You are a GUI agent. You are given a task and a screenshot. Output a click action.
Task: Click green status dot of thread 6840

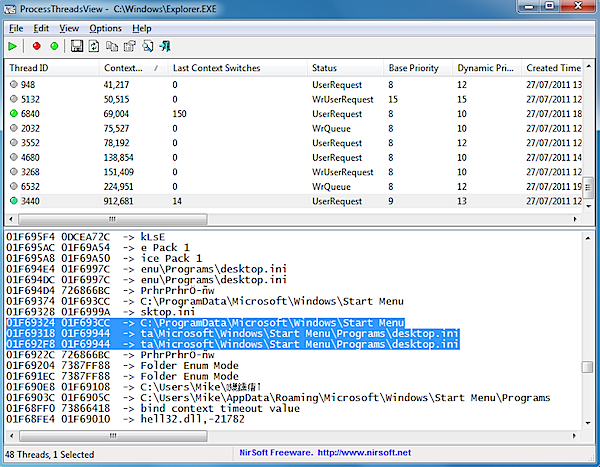coord(14,113)
